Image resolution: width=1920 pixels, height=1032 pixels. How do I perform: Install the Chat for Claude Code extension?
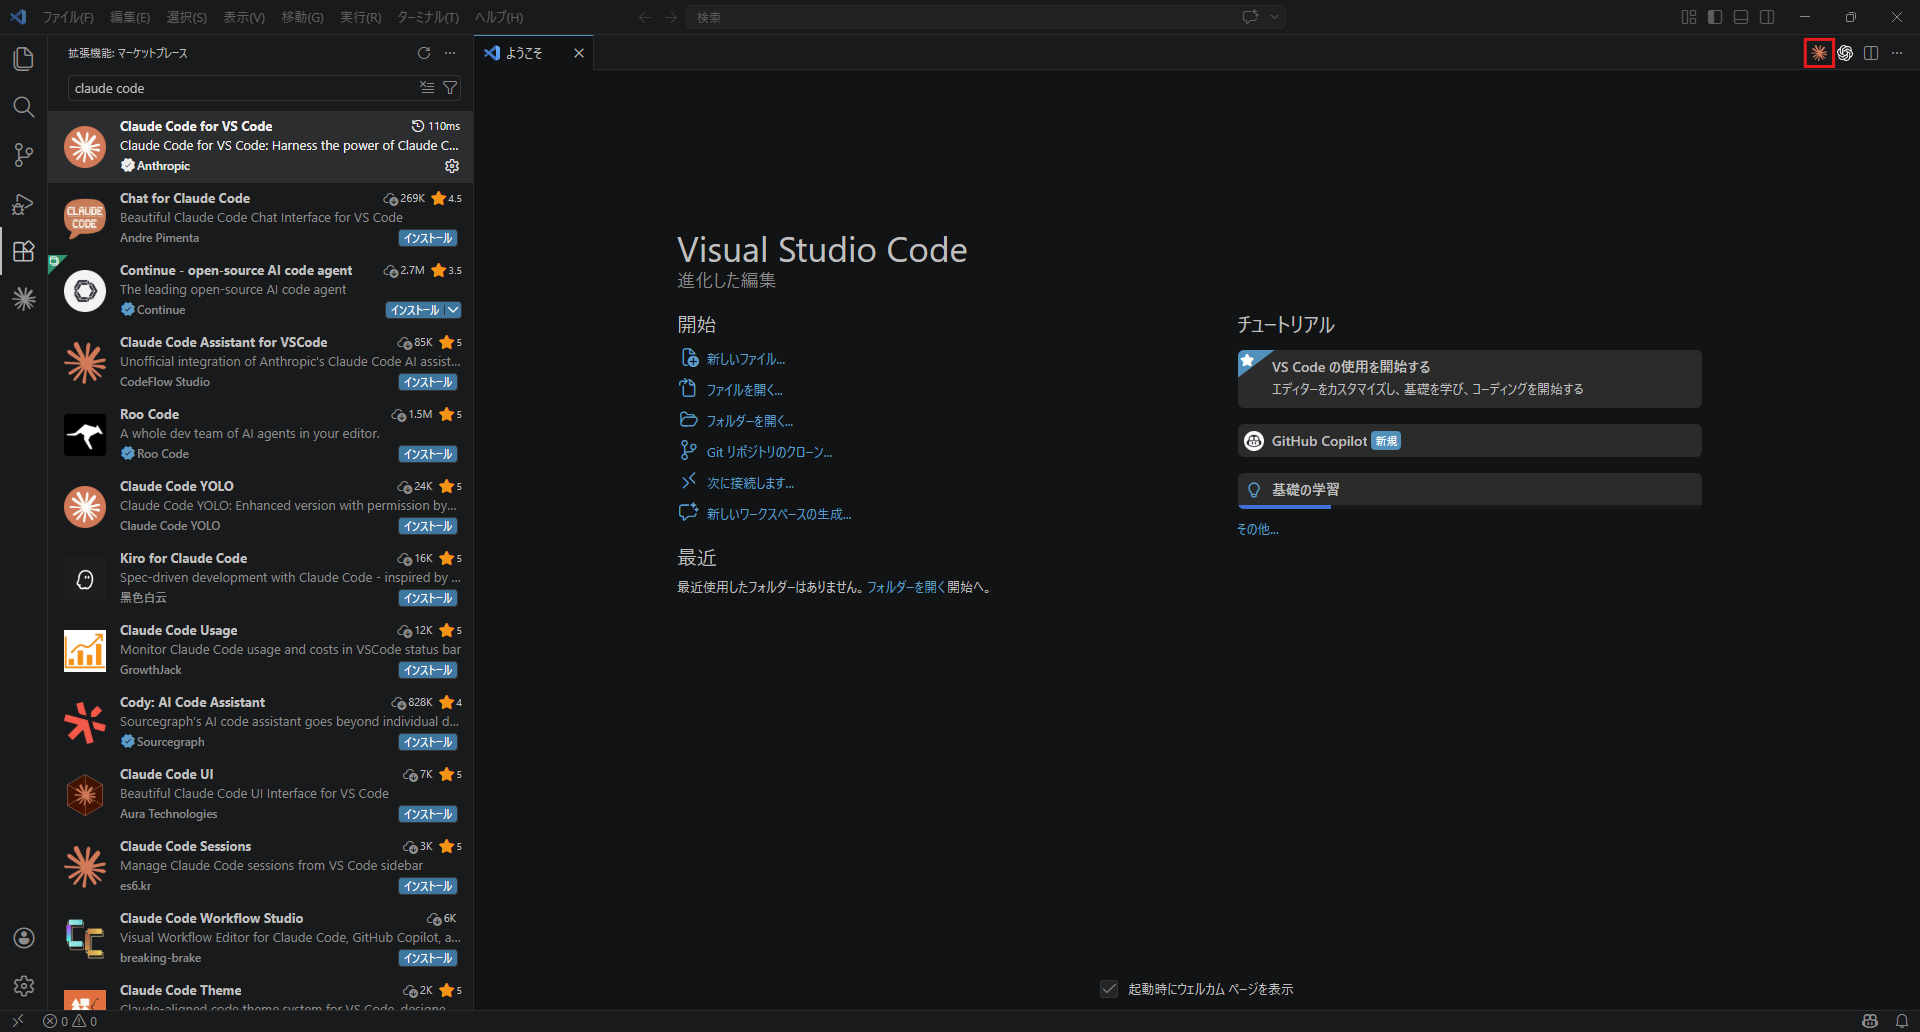[428, 238]
